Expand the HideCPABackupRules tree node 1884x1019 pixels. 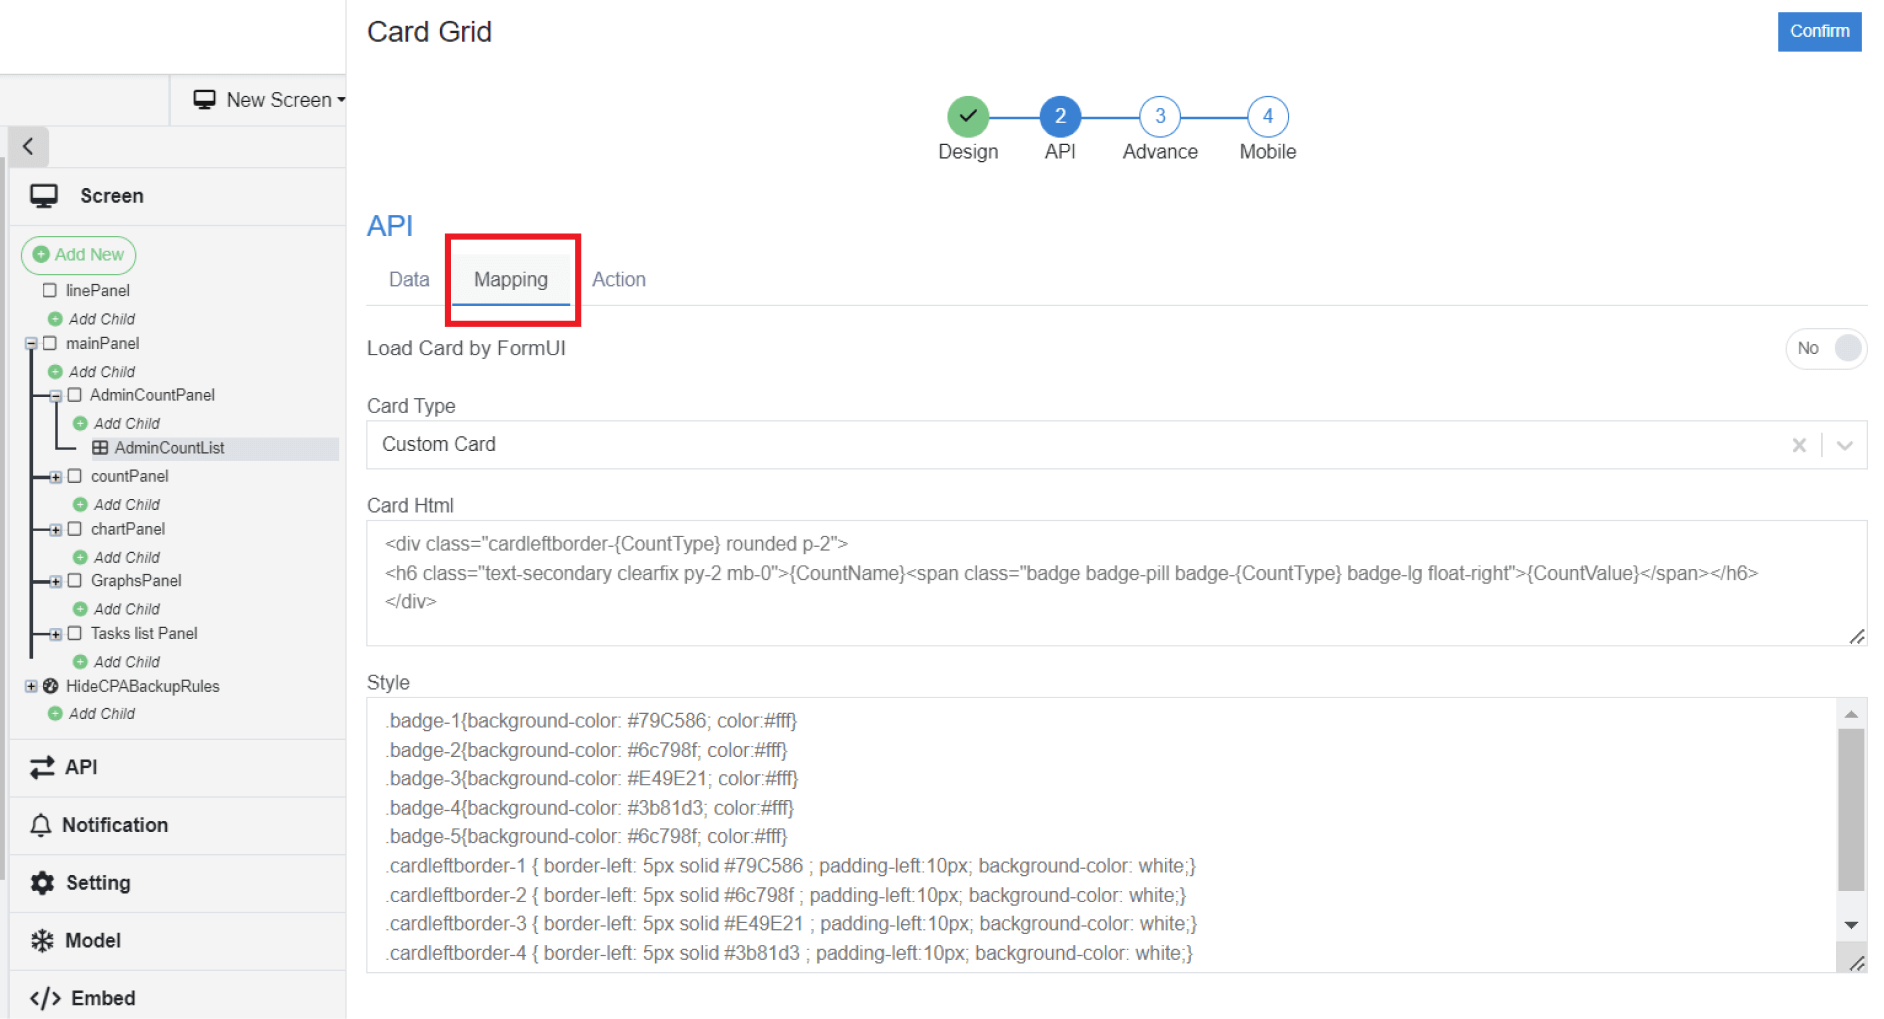(x=31, y=686)
